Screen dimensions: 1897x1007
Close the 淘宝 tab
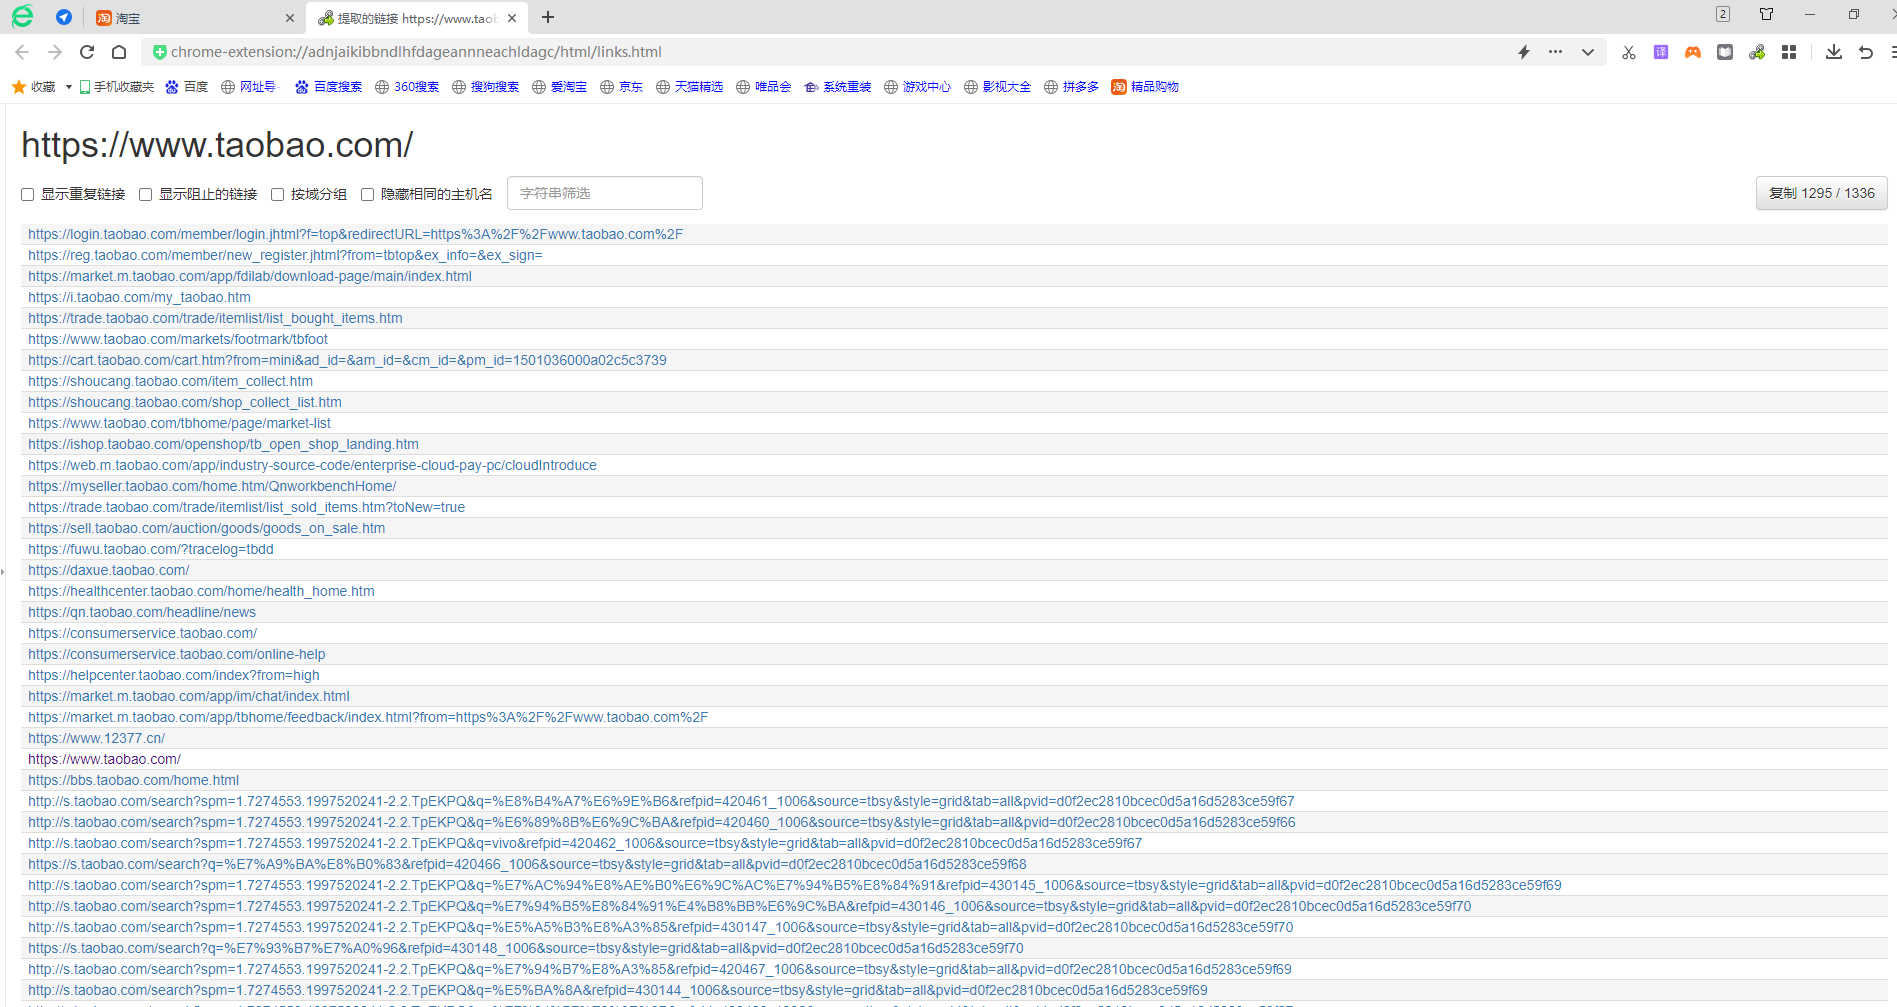290,18
